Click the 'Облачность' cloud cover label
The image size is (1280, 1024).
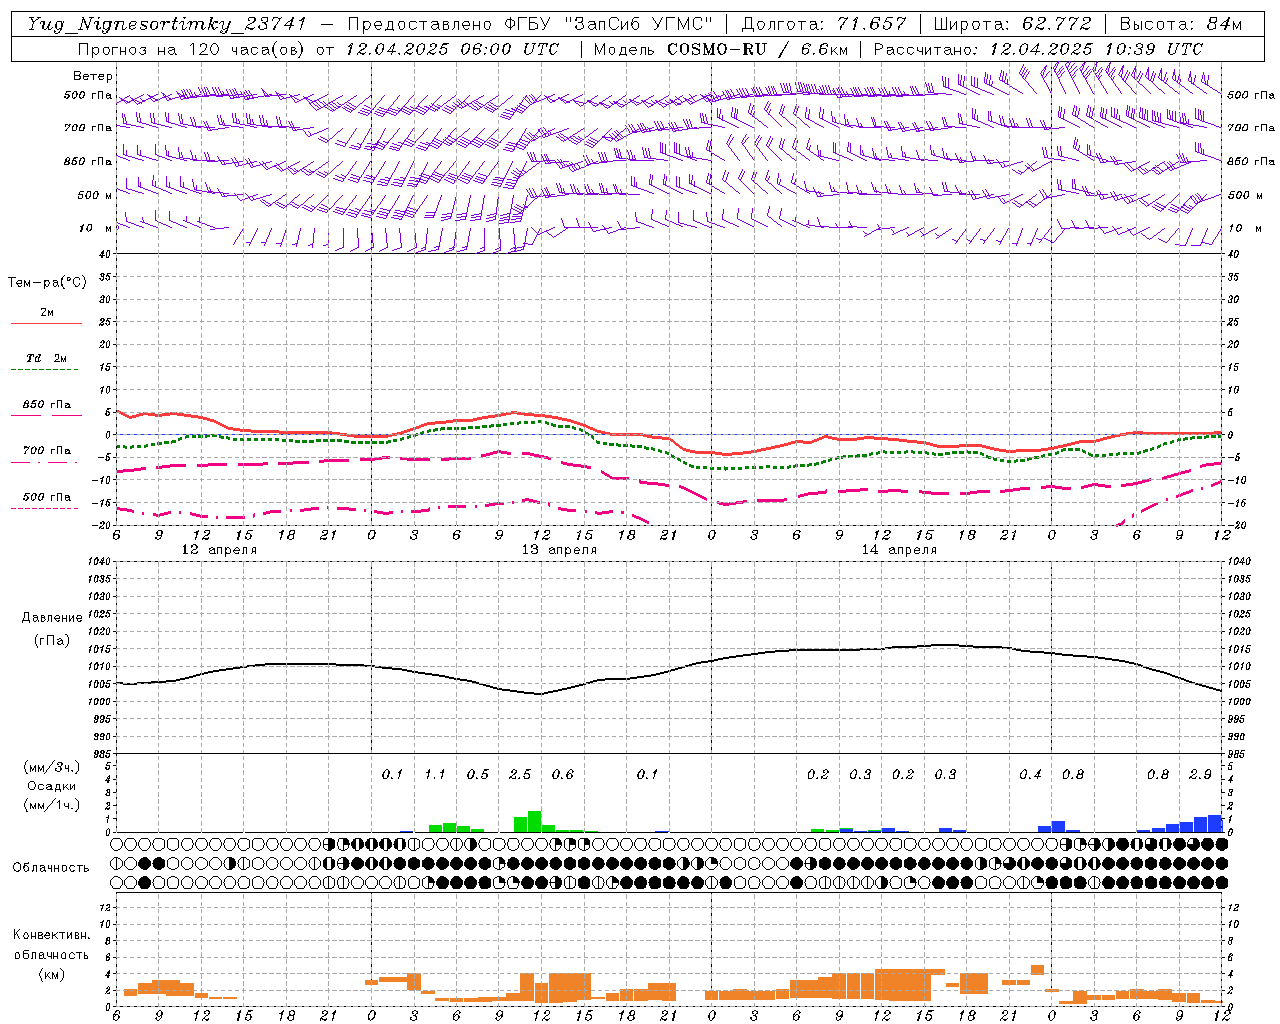[51, 867]
